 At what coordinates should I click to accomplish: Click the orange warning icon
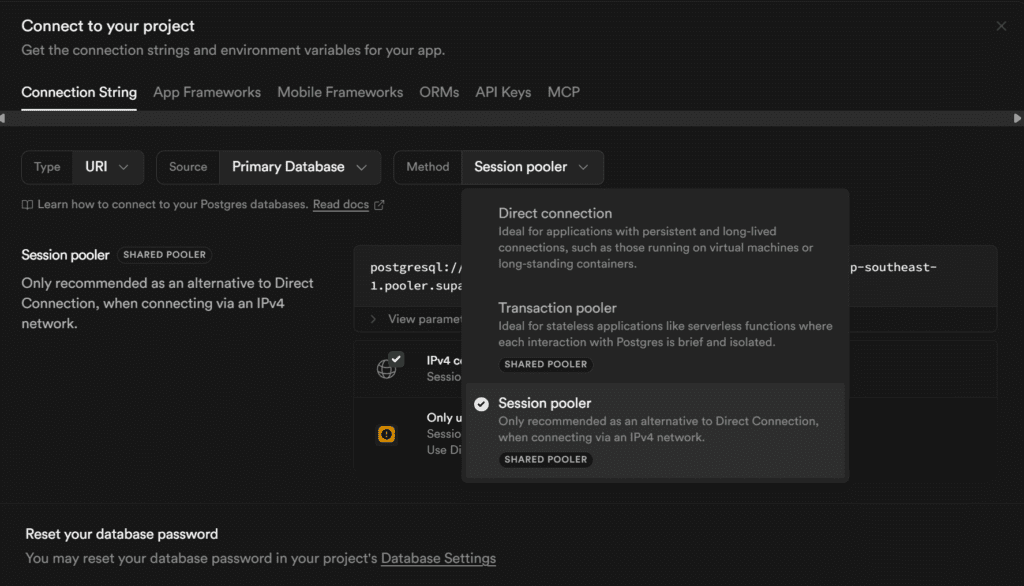386,434
